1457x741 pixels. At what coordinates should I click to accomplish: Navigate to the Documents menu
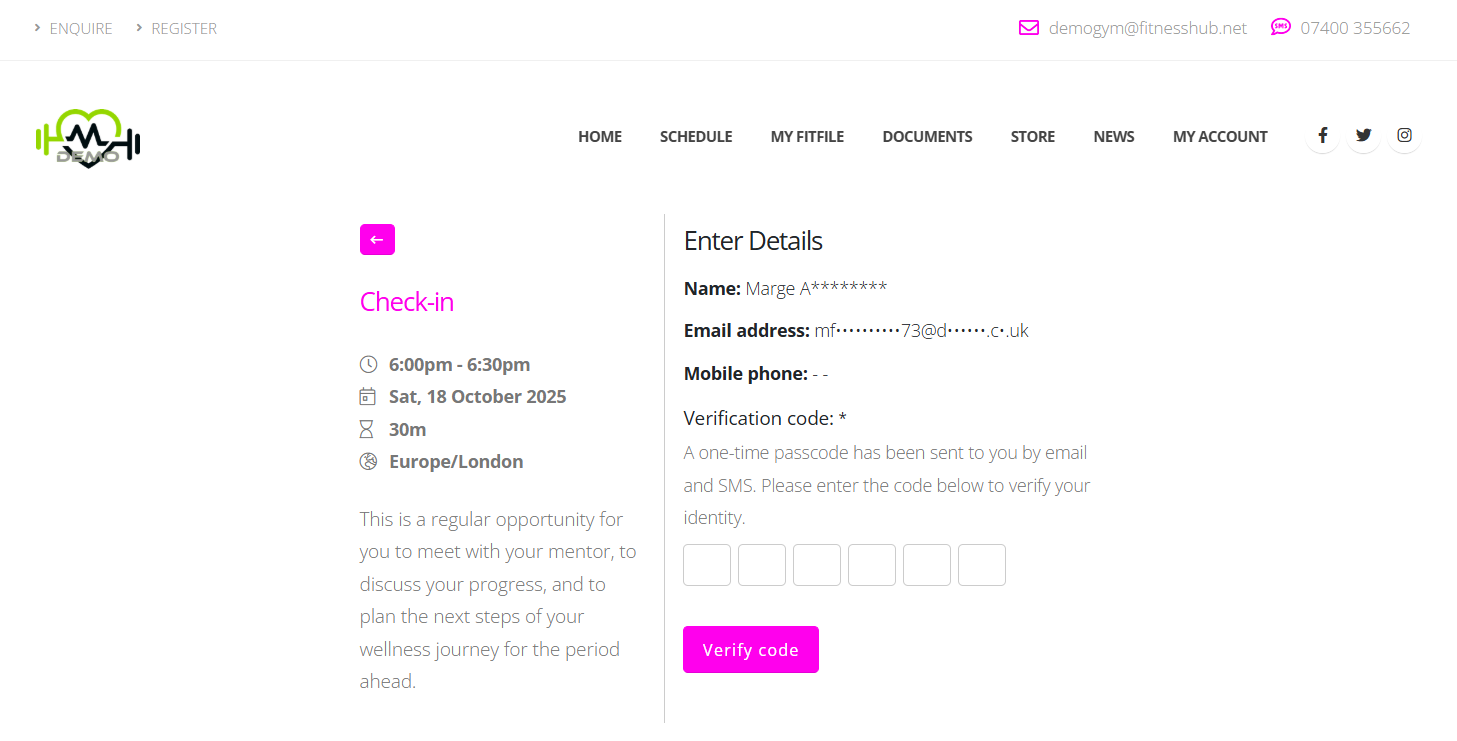[927, 137]
